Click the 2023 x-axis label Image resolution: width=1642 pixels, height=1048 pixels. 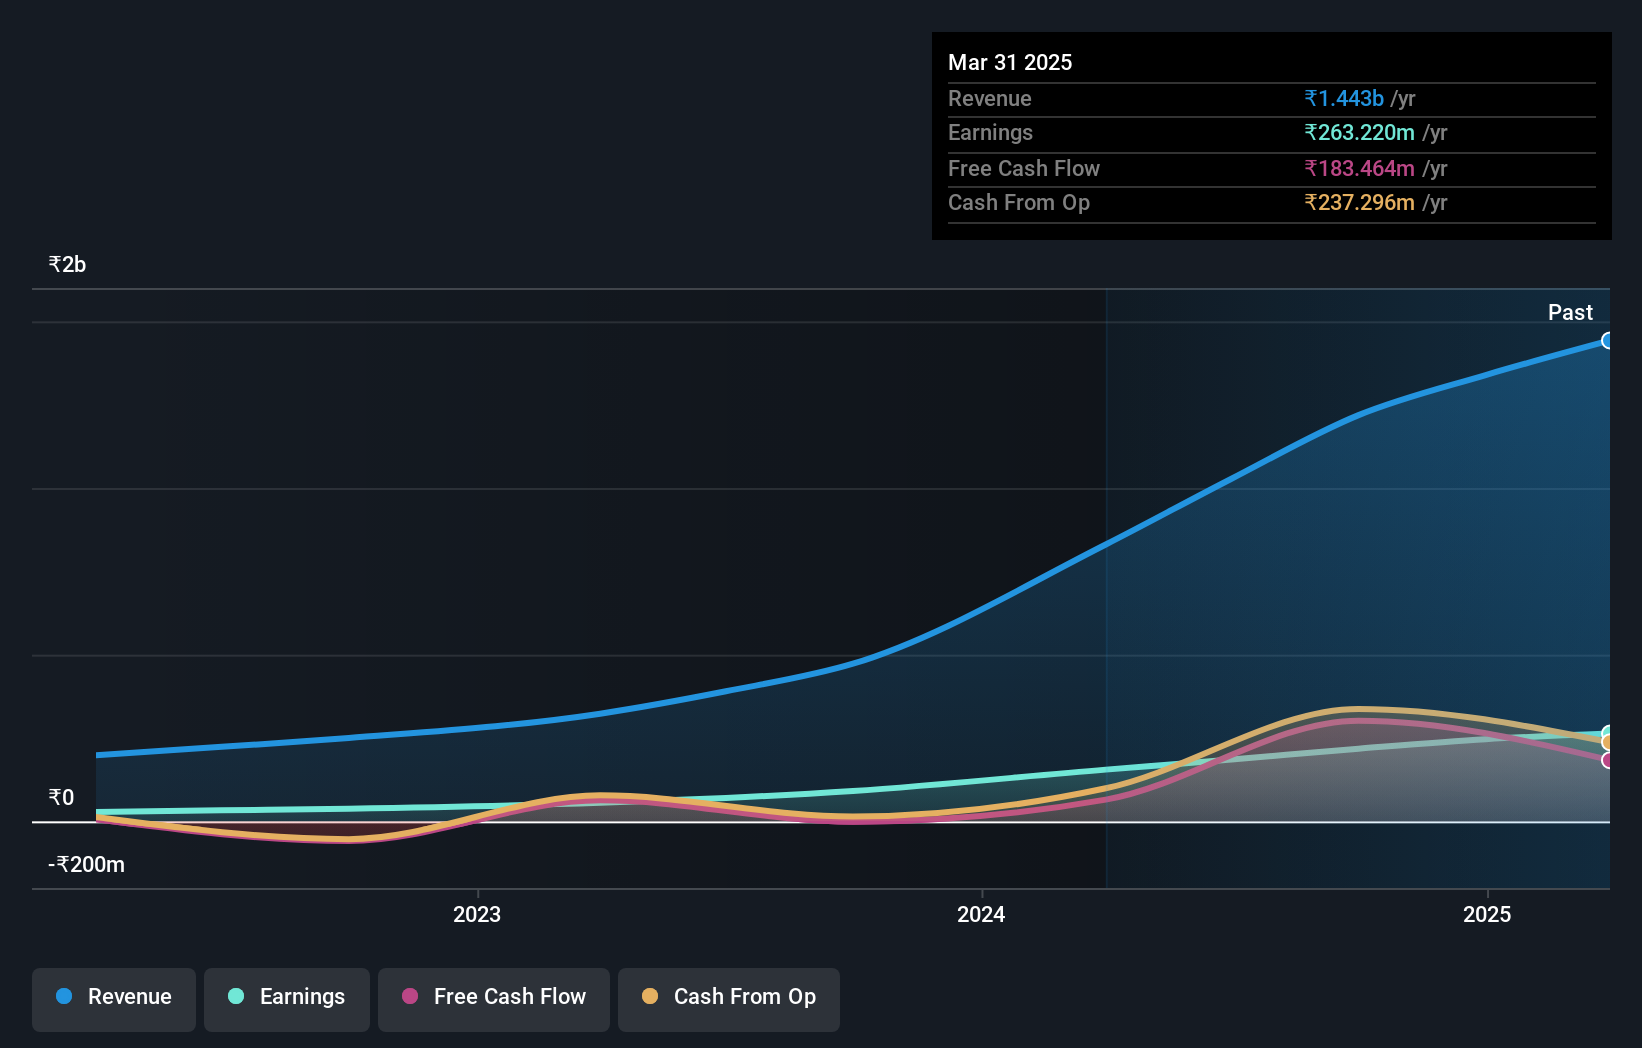(477, 914)
